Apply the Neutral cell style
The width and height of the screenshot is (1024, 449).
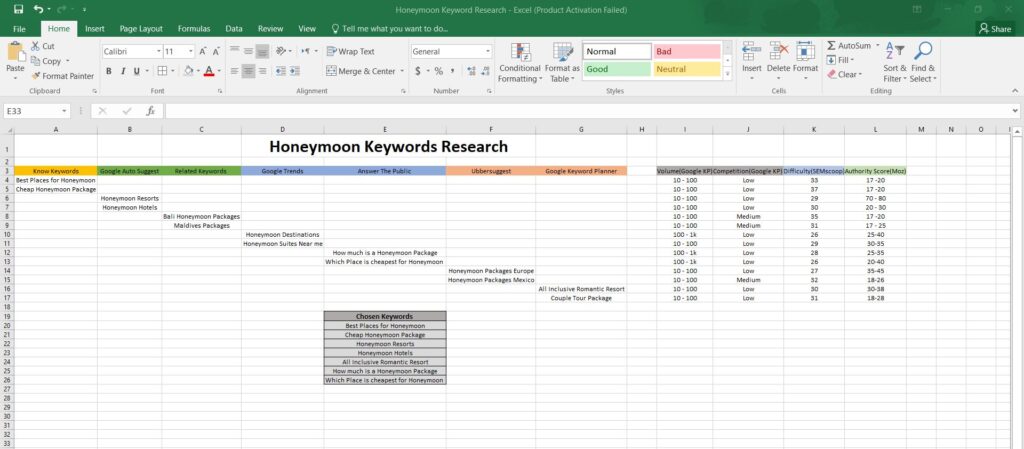(x=687, y=69)
